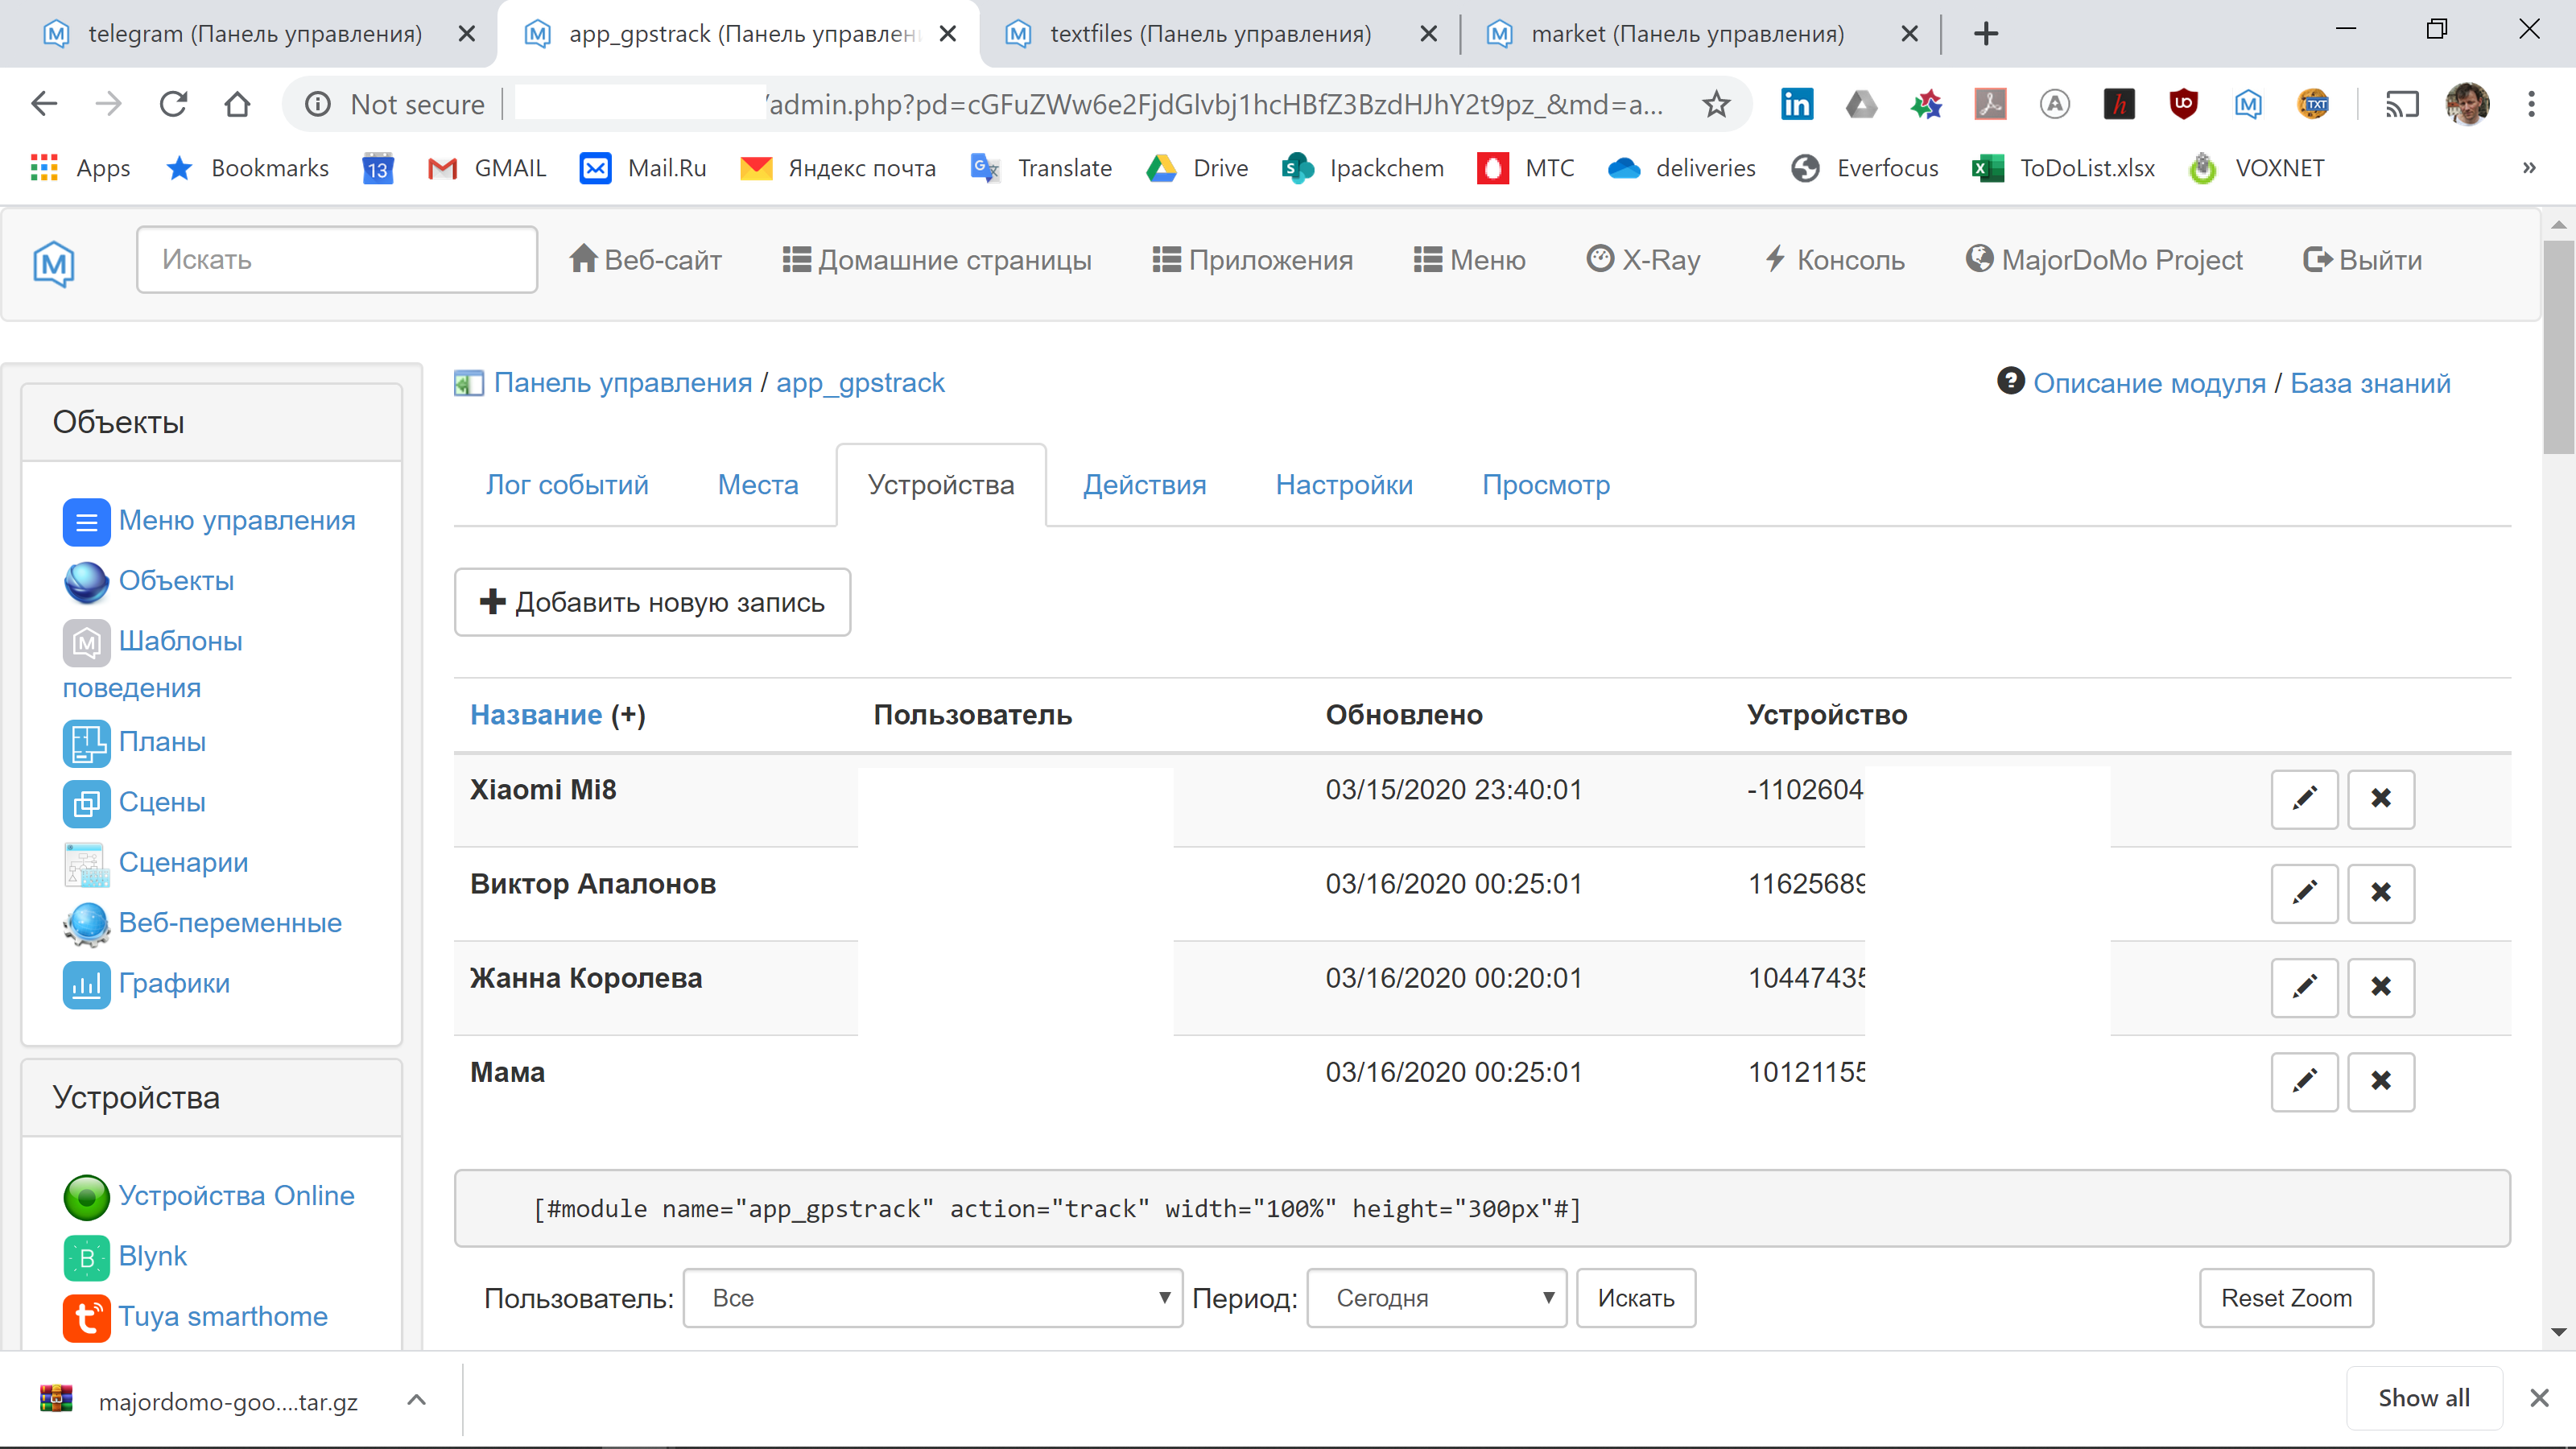Open Описание модуля link
Image resolution: width=2576 pixels, height=1449 pixels.
(2151, 382)
